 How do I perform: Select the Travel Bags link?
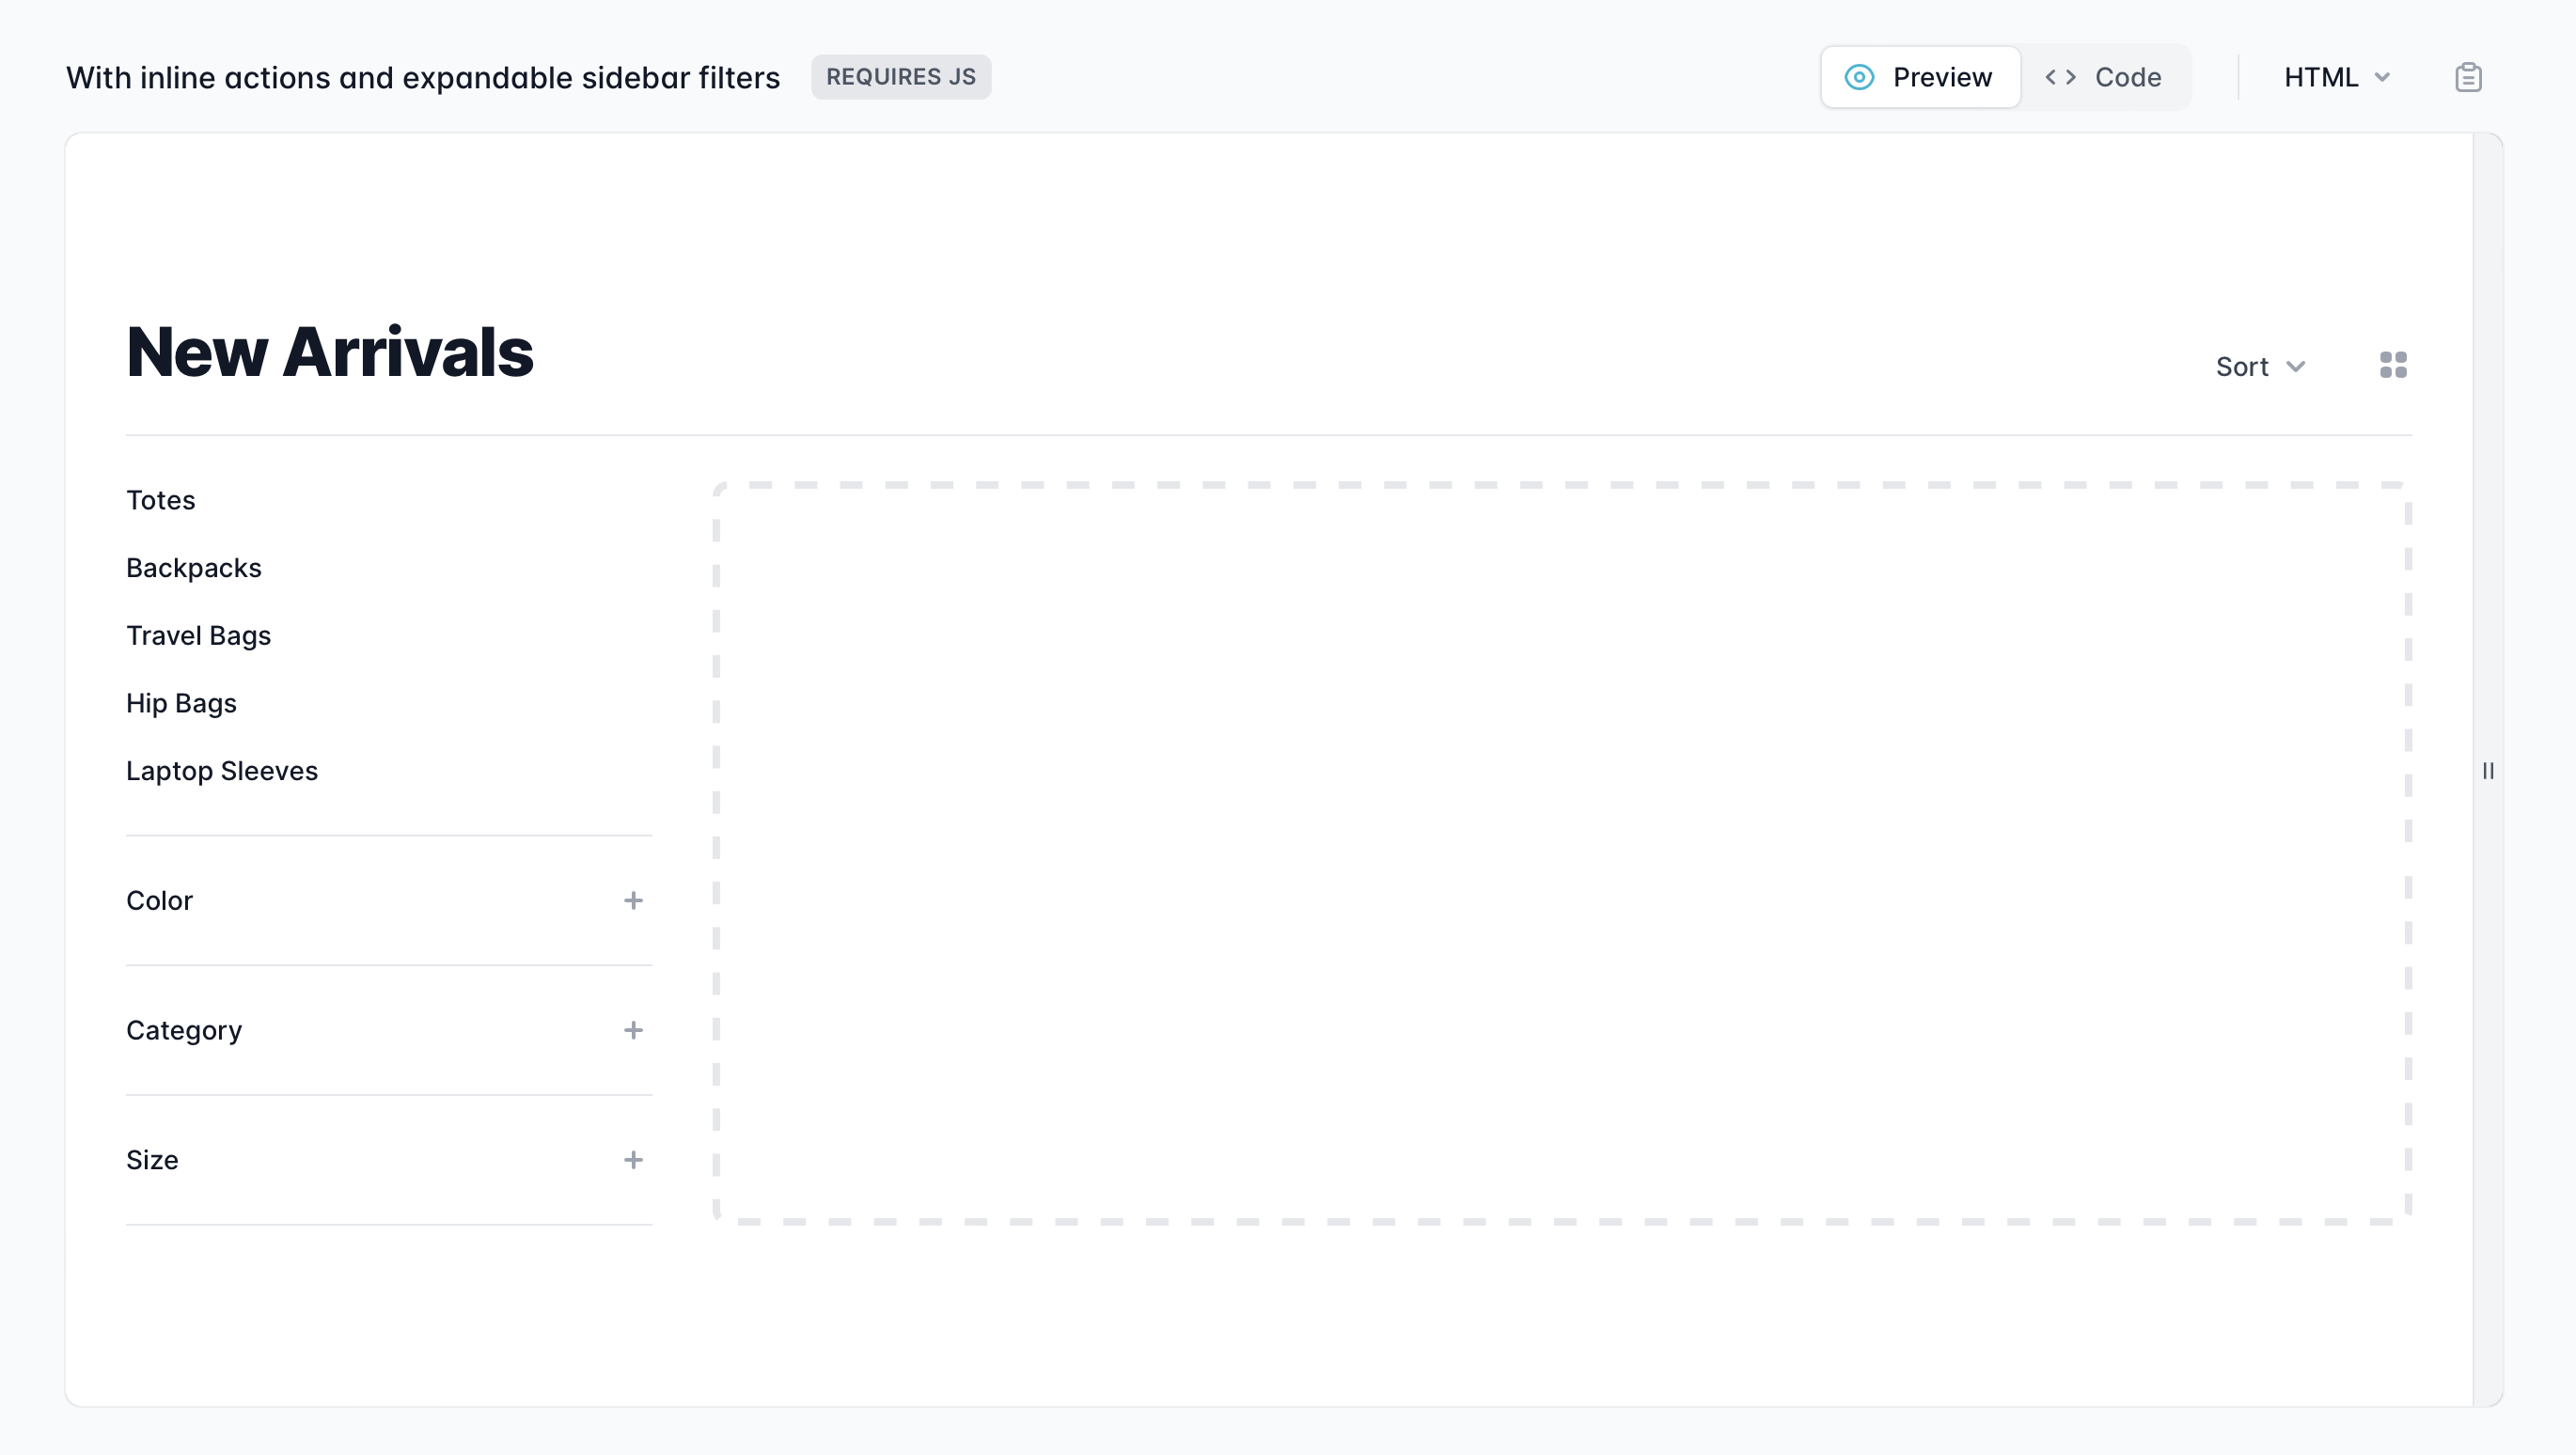(198, 636)
